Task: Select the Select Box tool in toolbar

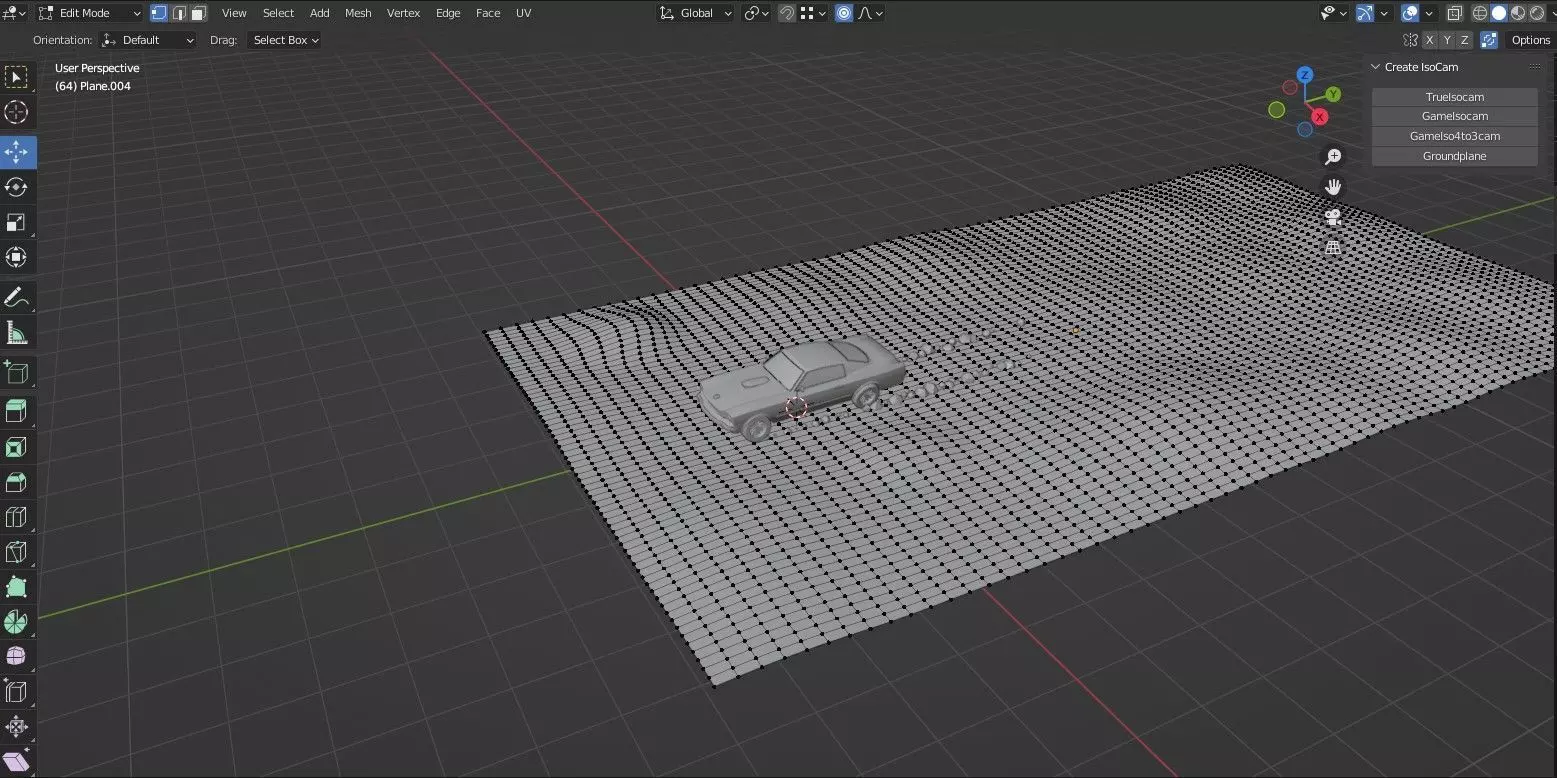Action: pyautogui.click(x=16, y=77)
